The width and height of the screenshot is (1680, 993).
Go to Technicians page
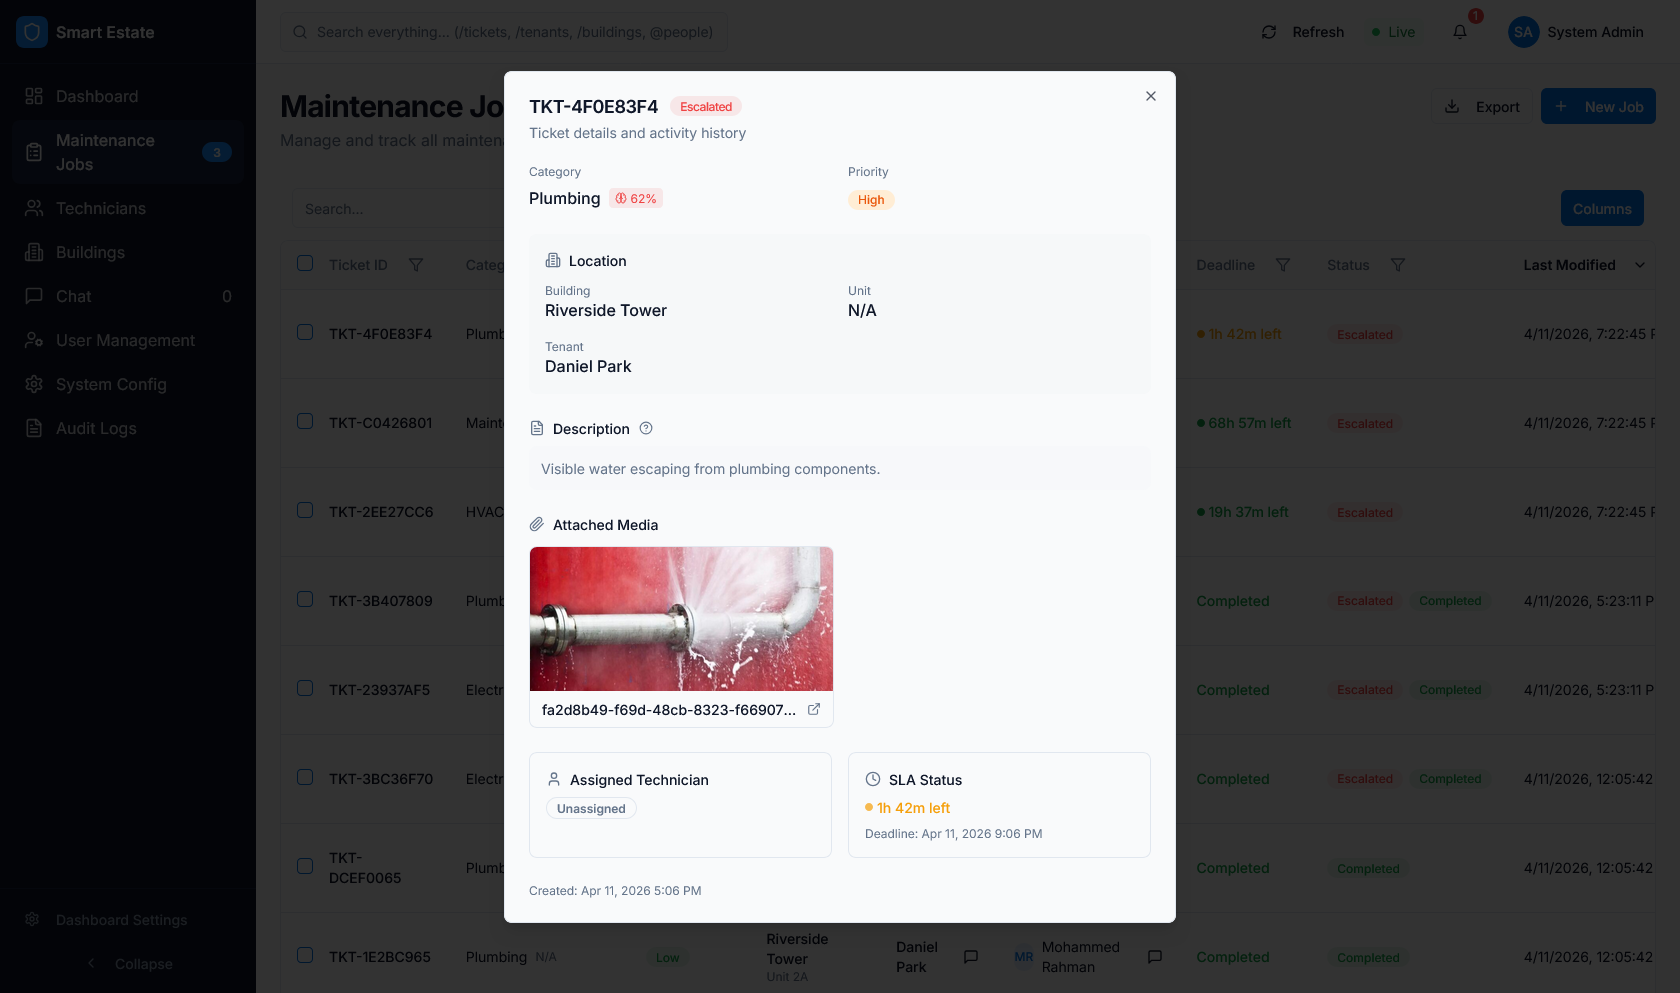128,208
